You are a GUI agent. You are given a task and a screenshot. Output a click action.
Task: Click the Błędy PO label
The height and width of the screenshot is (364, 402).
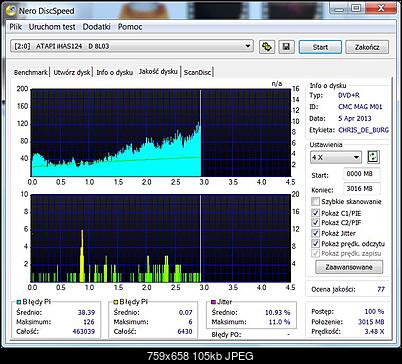coord(226,334)
